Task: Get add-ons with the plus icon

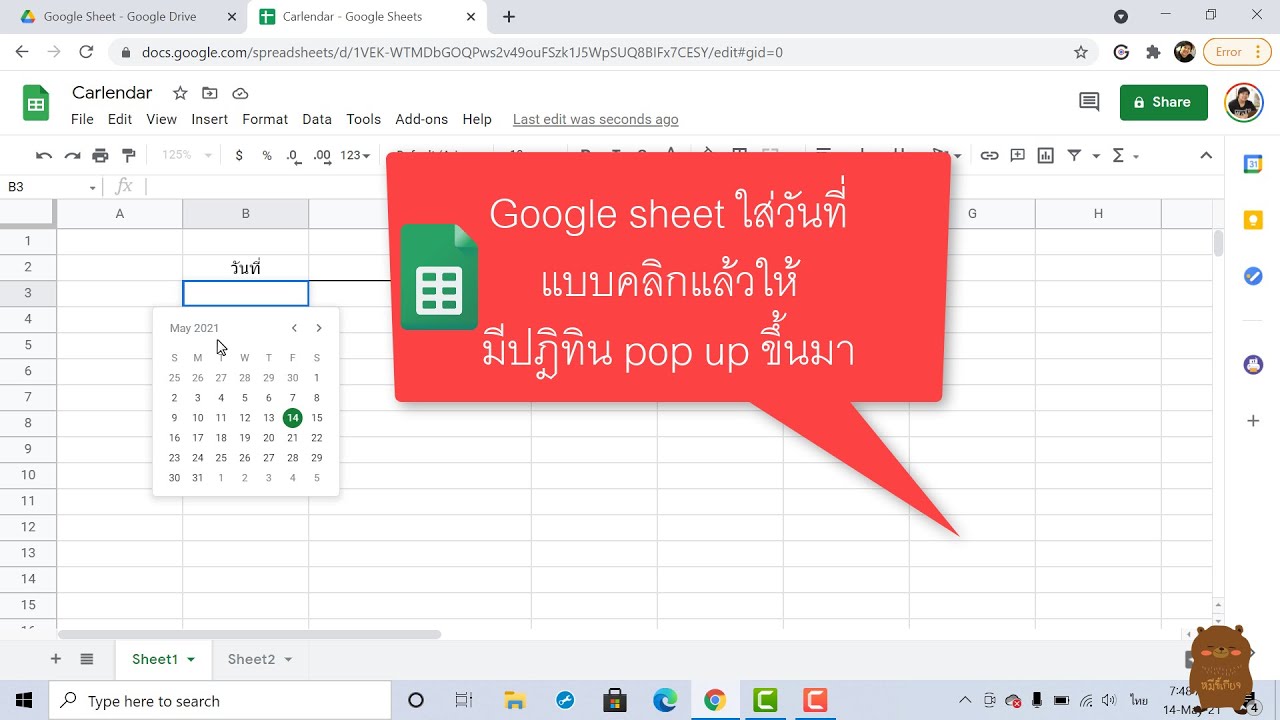Action: 1253,421
